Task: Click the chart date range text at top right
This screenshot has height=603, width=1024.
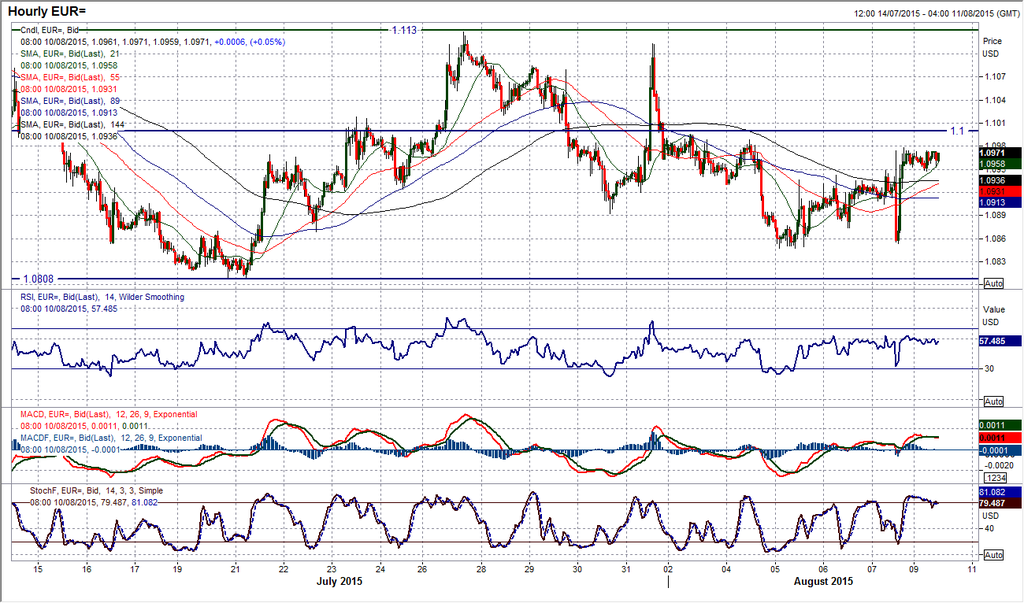Action: [x=935, y=13]
